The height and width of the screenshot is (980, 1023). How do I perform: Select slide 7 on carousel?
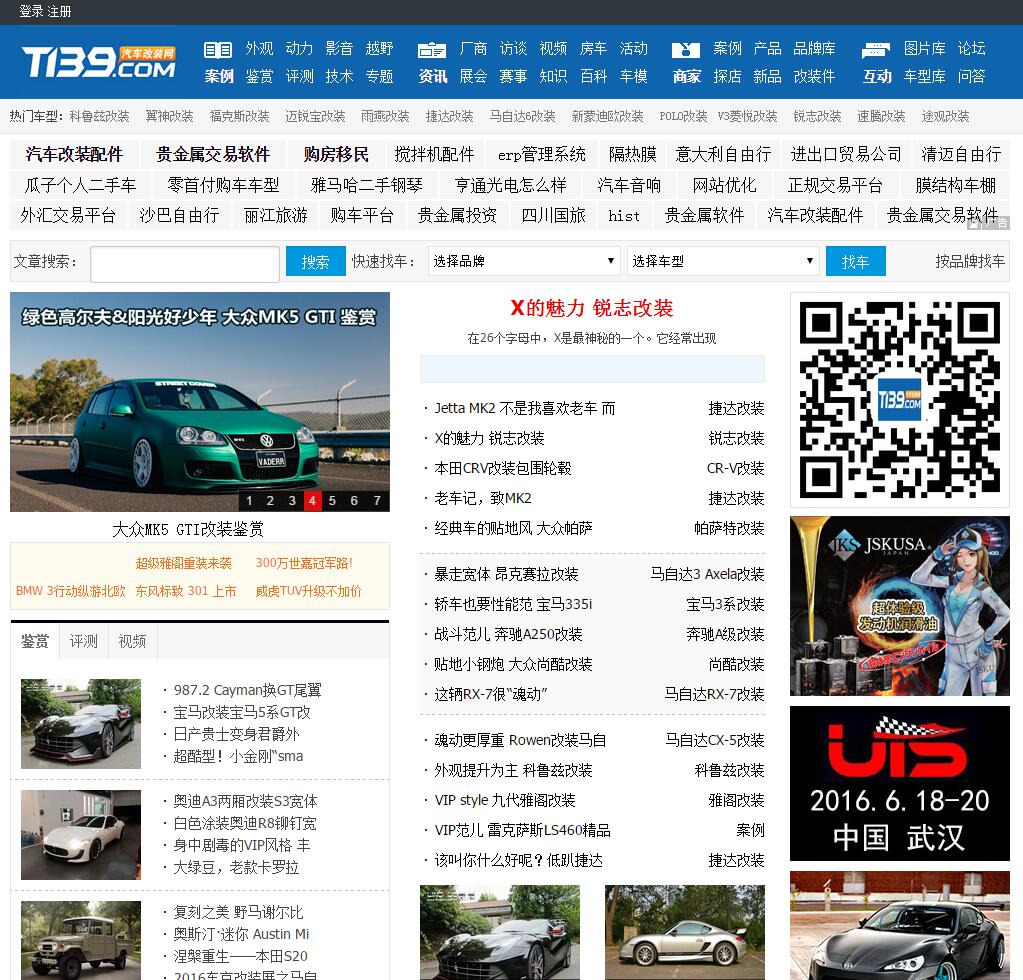click(376, 500)
